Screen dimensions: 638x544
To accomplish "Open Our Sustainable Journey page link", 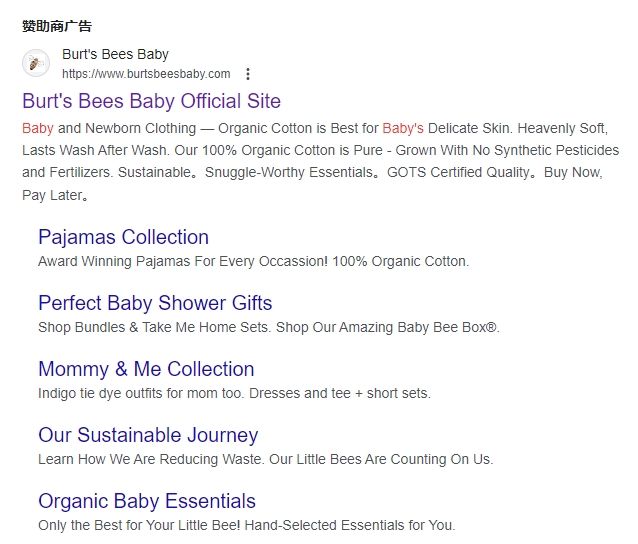I will coord(148,435).
